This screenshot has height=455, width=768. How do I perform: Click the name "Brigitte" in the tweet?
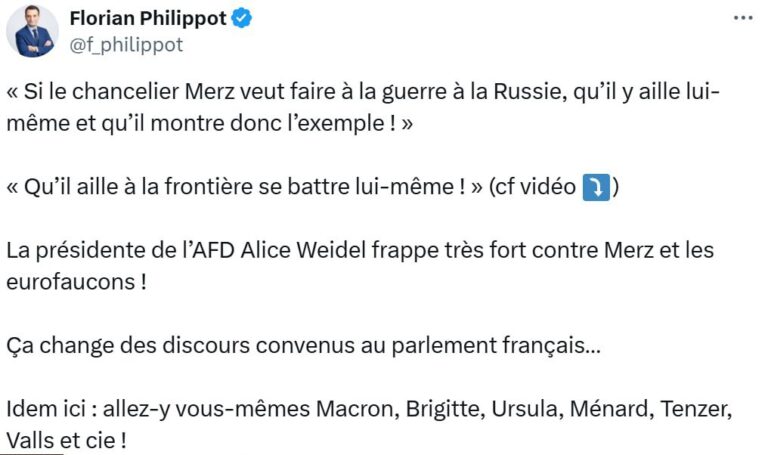443,409
